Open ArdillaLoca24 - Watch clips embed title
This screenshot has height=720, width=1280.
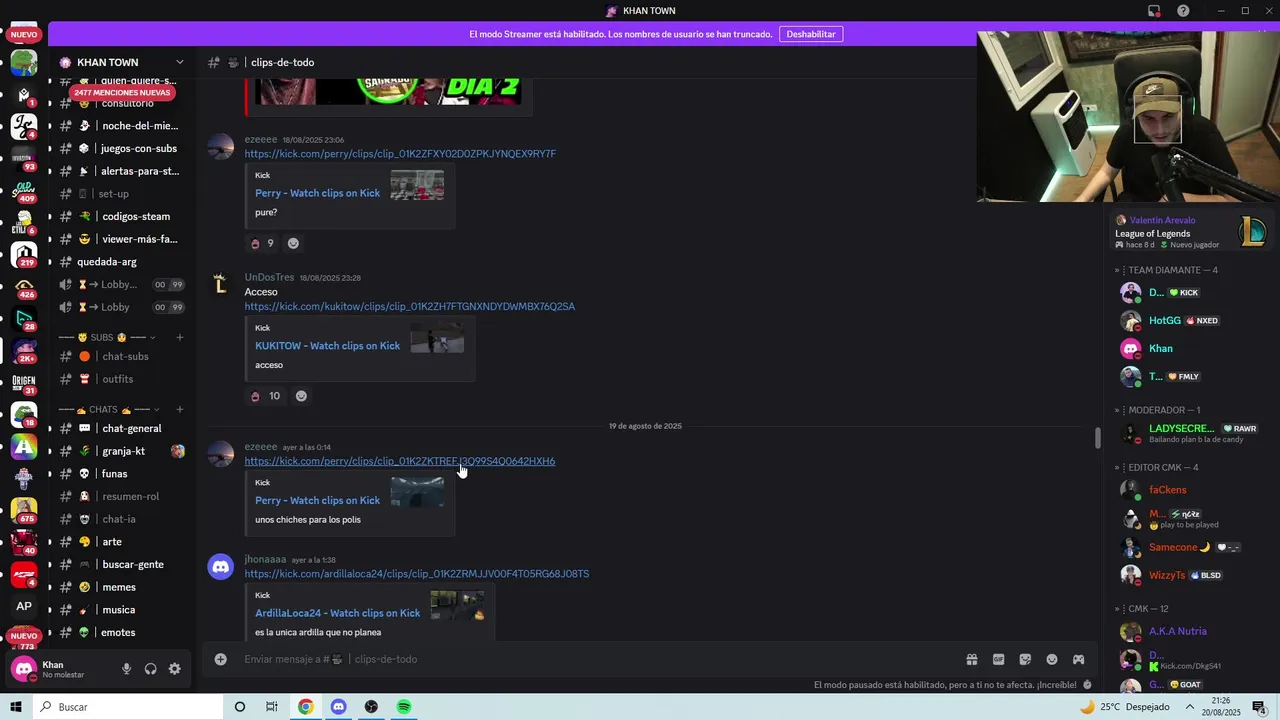(x=337, y=613)
